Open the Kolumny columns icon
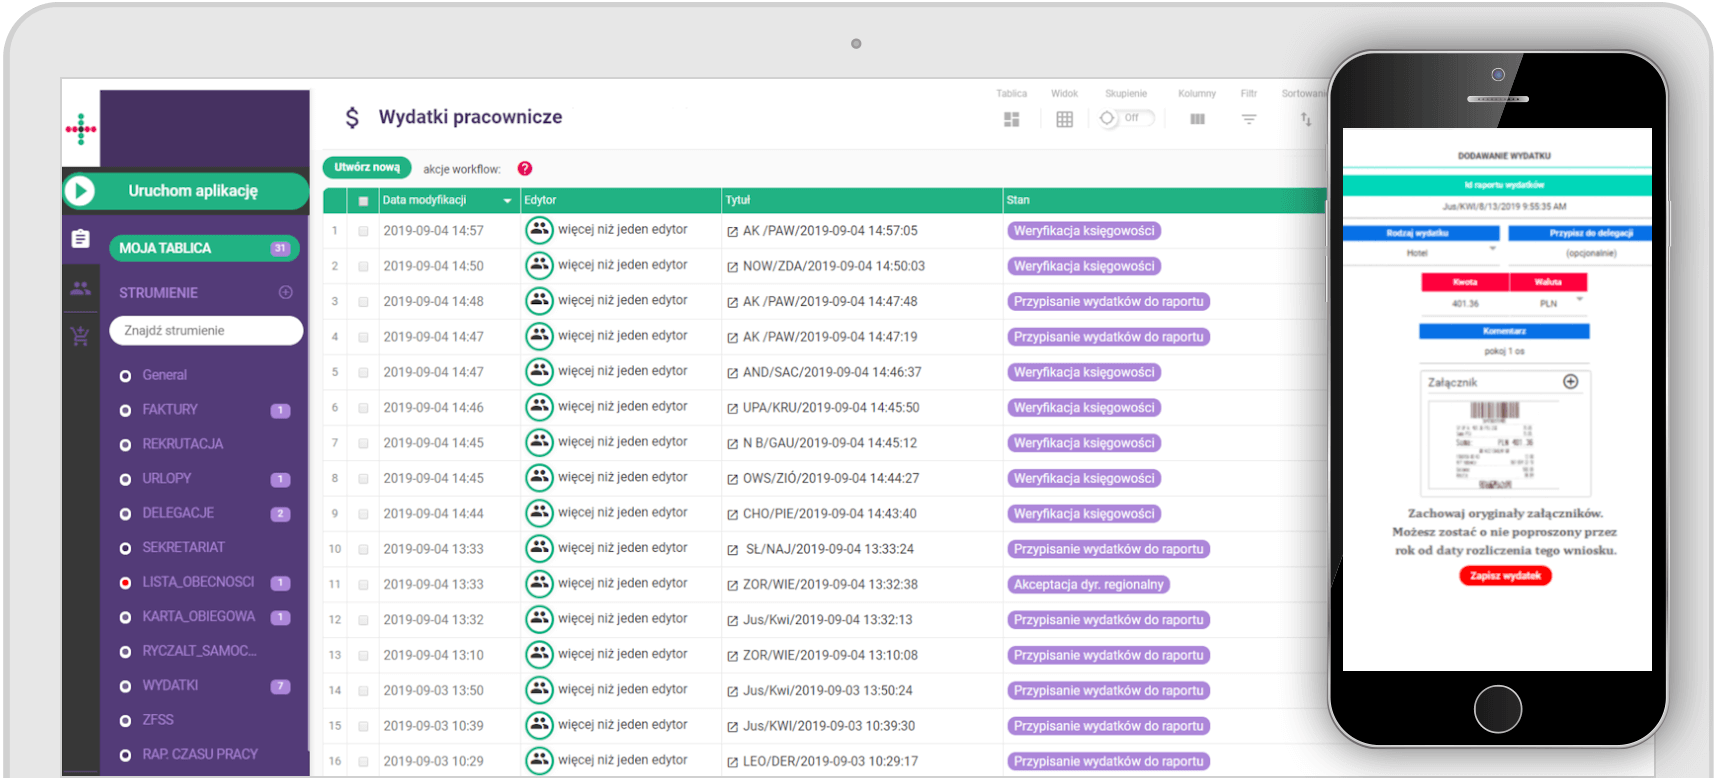The image size is (1718, 778). [x=1197, y=119]
